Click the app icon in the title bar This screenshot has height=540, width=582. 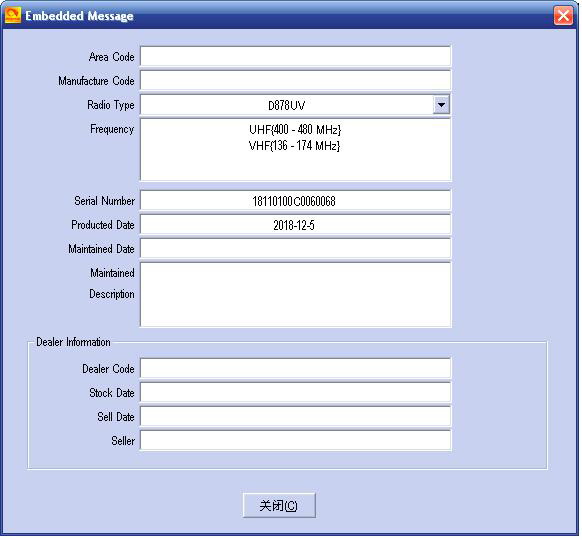[13, 16]
